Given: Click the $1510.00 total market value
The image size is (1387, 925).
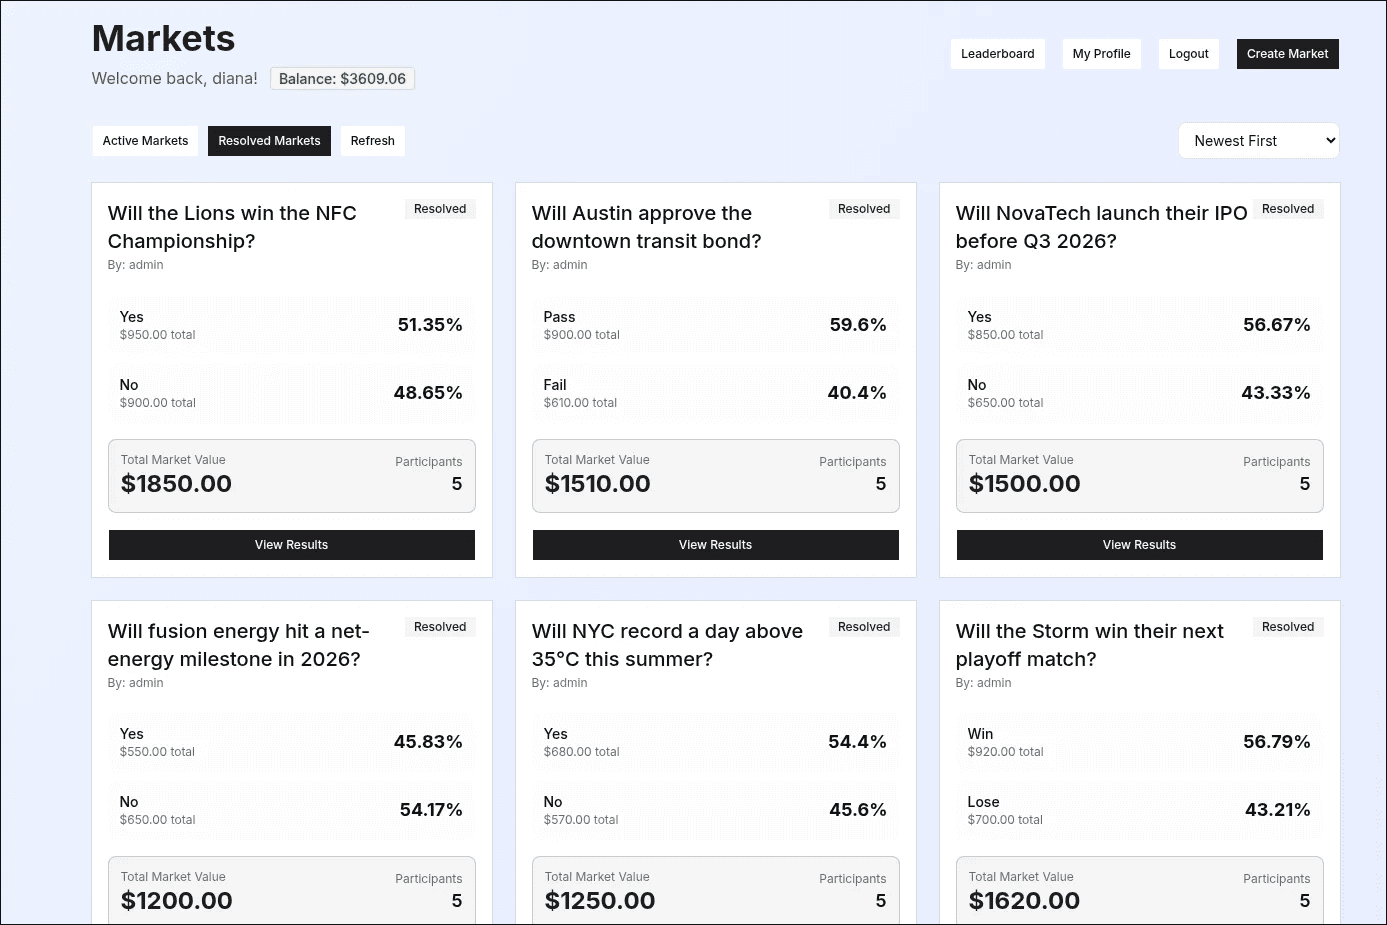Looking at the screenshot, I should click(x=597, y=484).
